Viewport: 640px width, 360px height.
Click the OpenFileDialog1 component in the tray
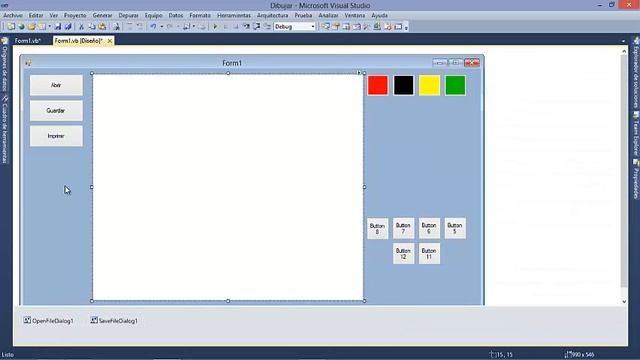pyautogui.click(x=49, y=321)
